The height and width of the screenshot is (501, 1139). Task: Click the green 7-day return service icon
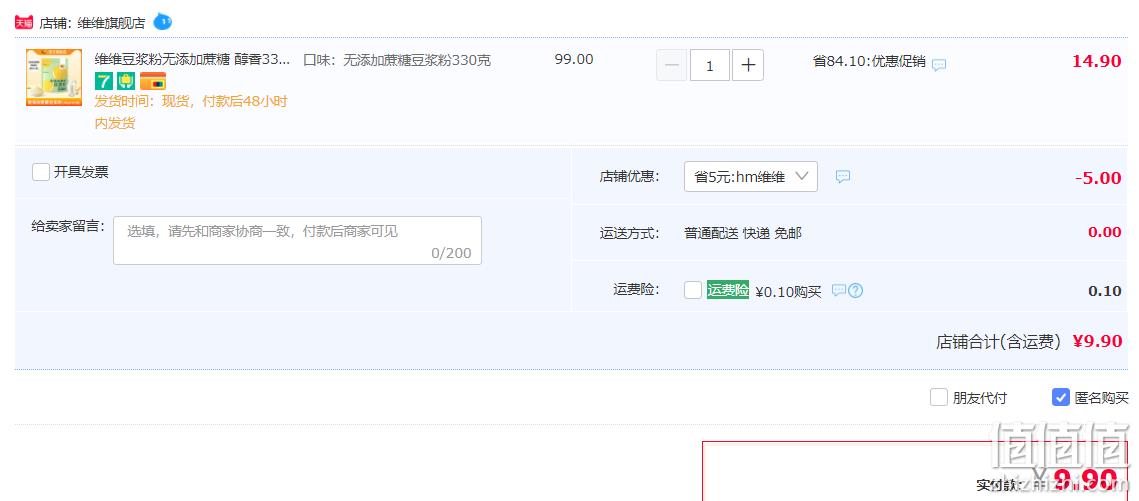tap(104, 81)
